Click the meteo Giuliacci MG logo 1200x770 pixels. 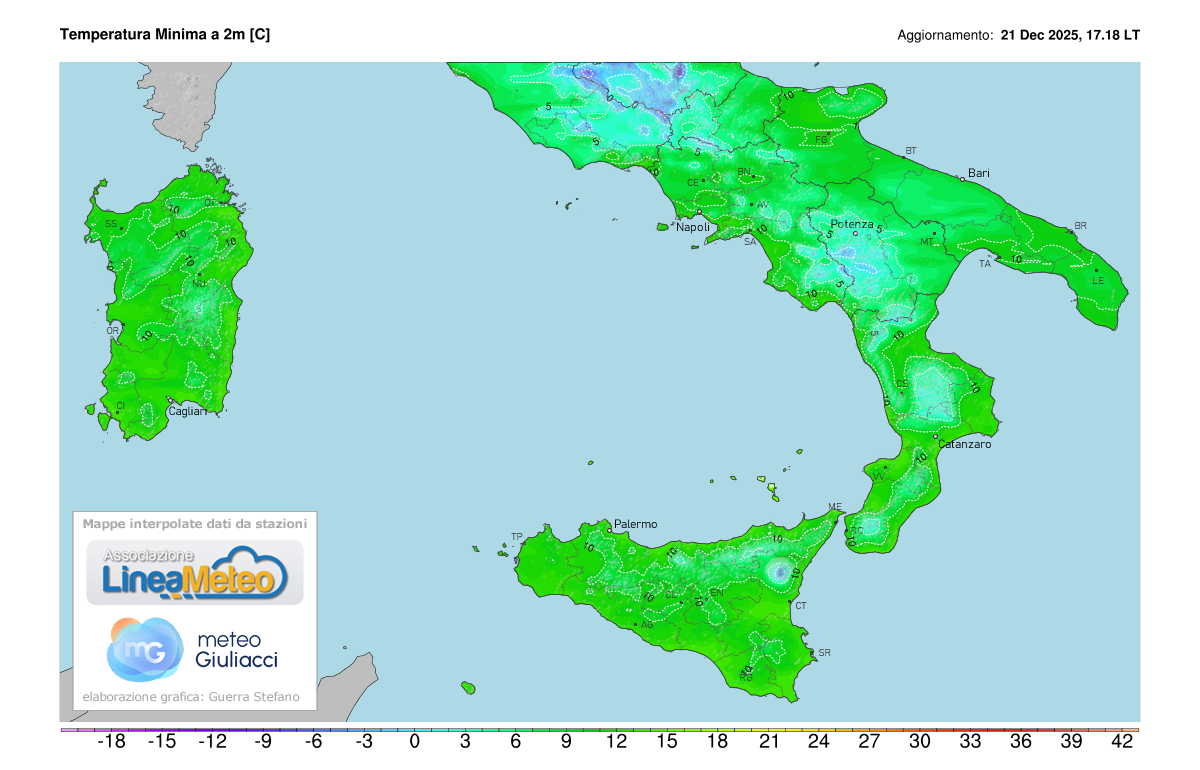(x=146, y=648)
